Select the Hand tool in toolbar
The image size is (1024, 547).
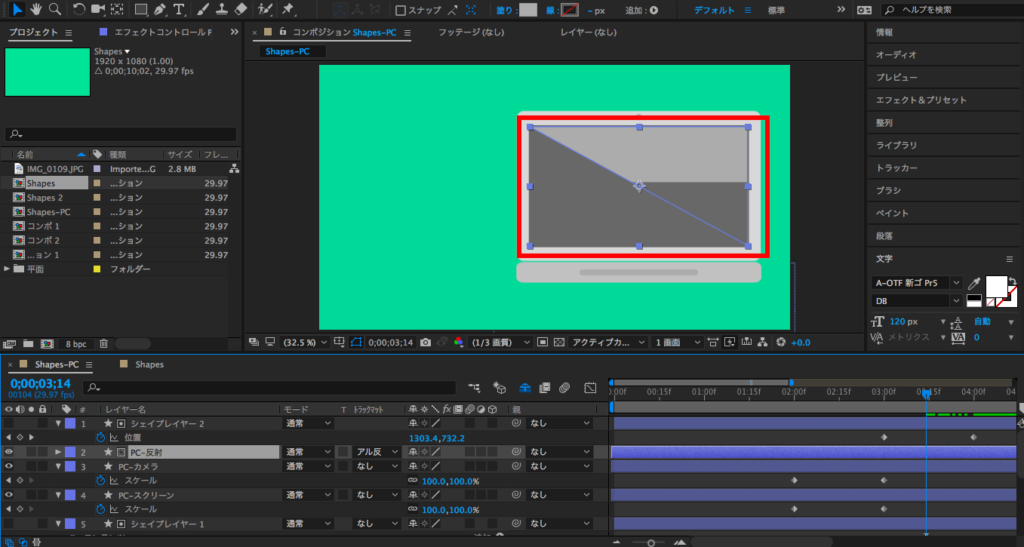(35, 10)
